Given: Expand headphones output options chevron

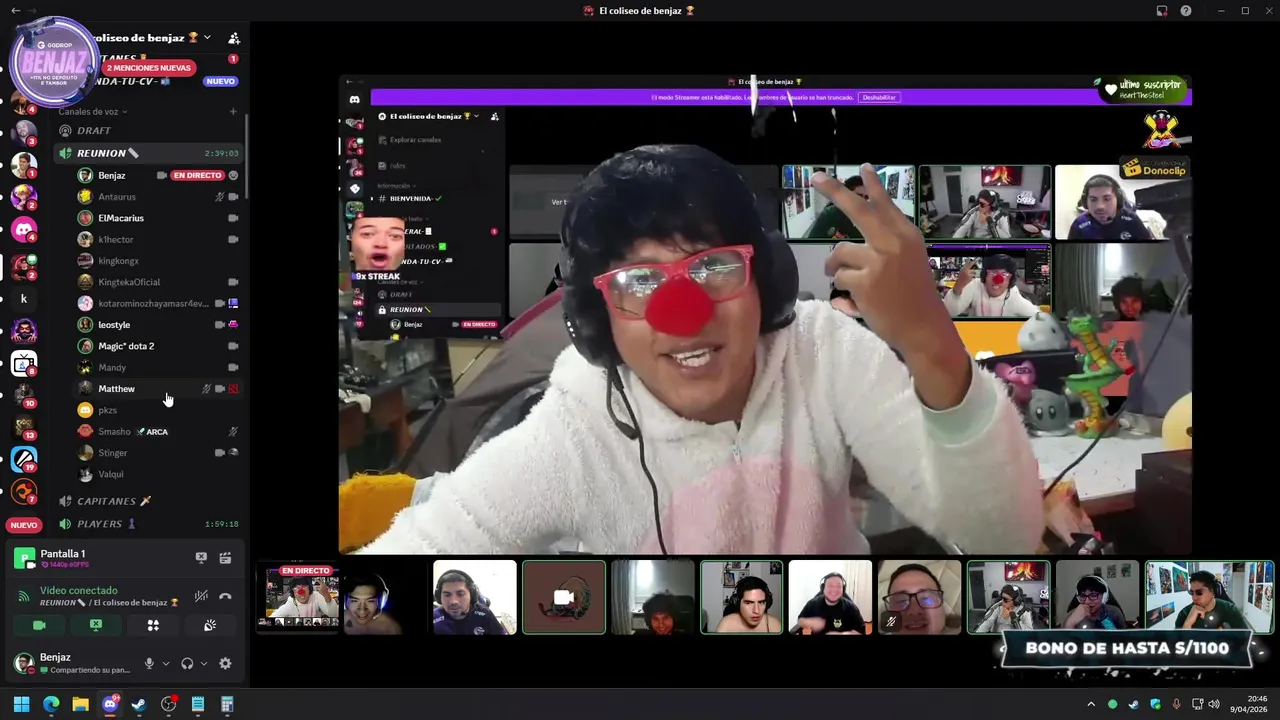Looking at the screenshot, I should pos(204,664).
